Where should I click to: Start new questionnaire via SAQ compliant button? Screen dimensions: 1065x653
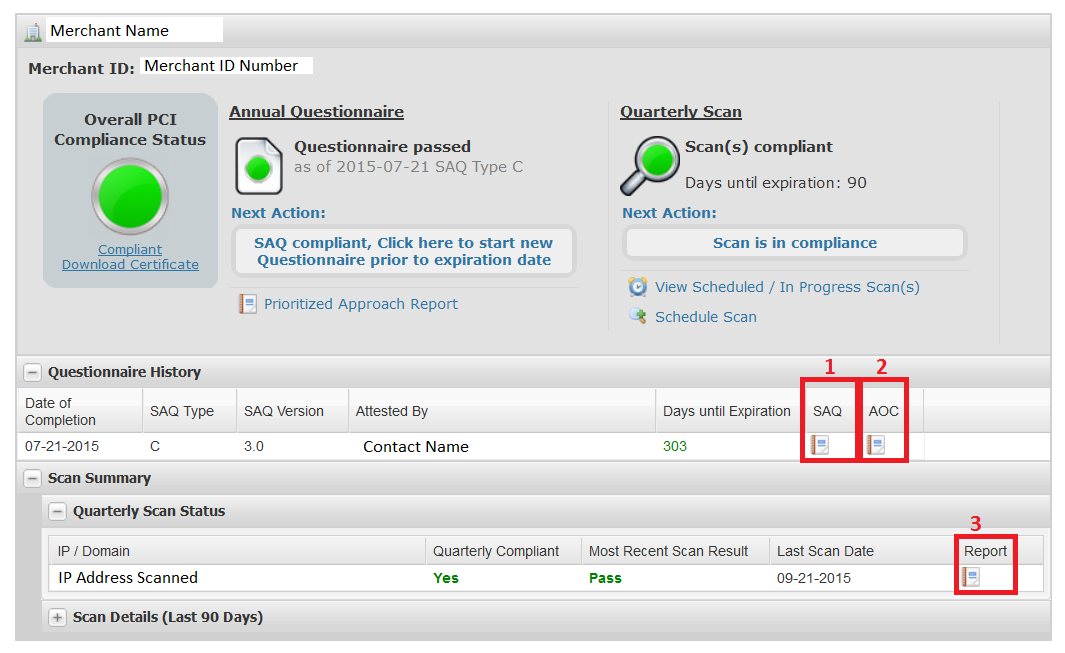[x=403, y=251]
